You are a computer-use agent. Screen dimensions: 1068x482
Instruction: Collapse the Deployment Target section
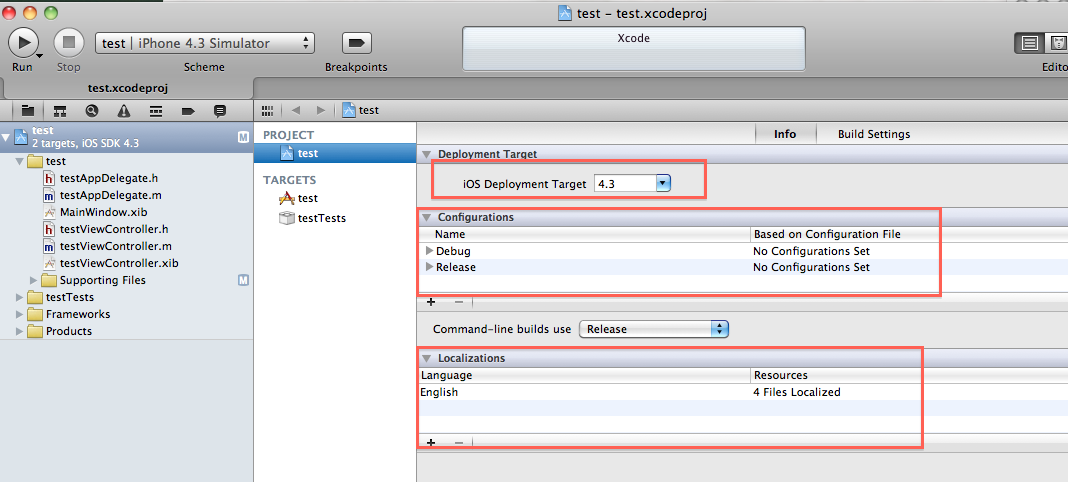pos(426,155)
